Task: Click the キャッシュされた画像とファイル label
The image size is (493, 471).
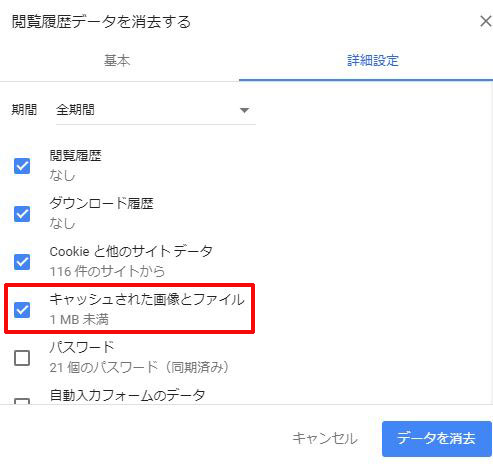Action: coord(147,299)
